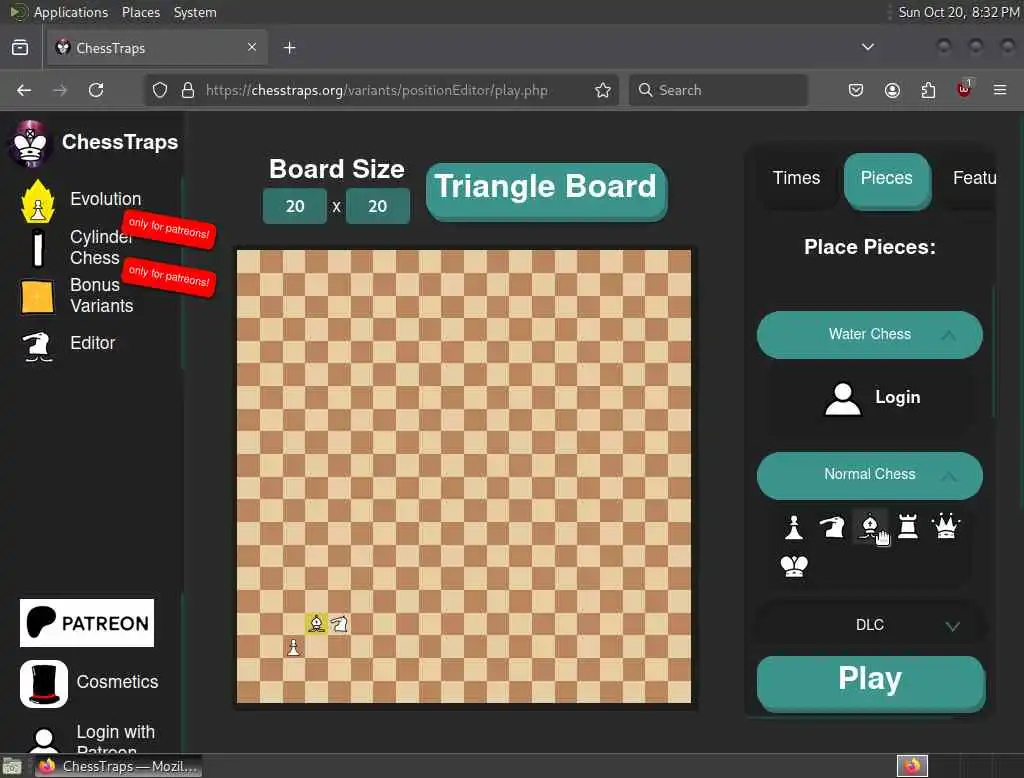1024x778 pixels.
Task: Reload the page in Firefox
Action: coord(96,90)
